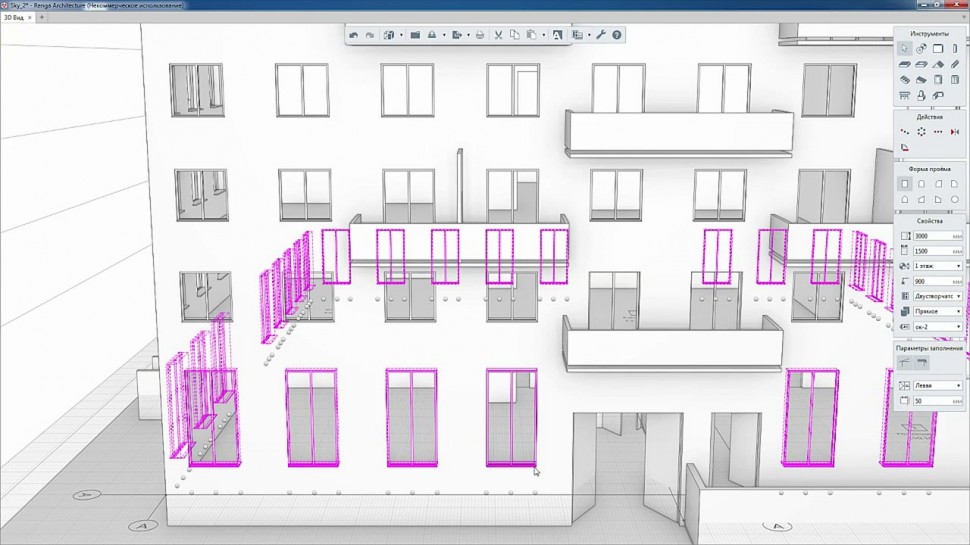Open settings with the wrench icon

601,35
